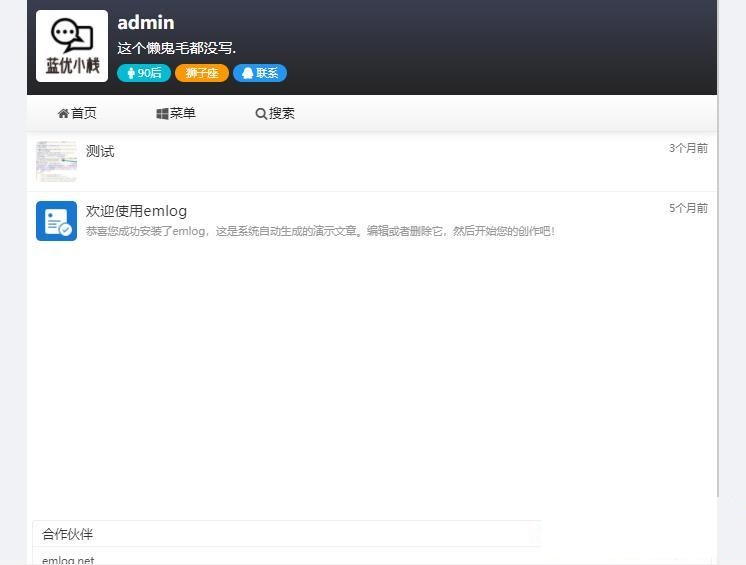Click the 这个懒鬼毛都没写 tagline text
The height and width of the screenshot is (565, 746).
point(177,48)
